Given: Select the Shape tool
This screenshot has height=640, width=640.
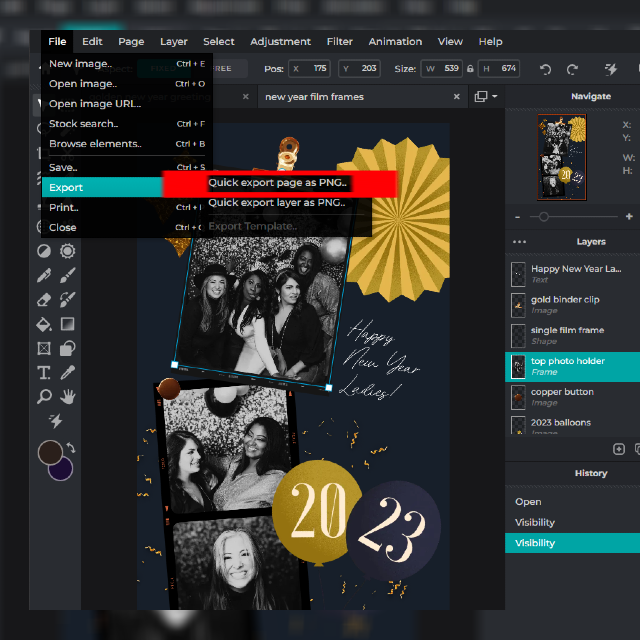Looking at the screenshot, I should (x=68, y=349).
